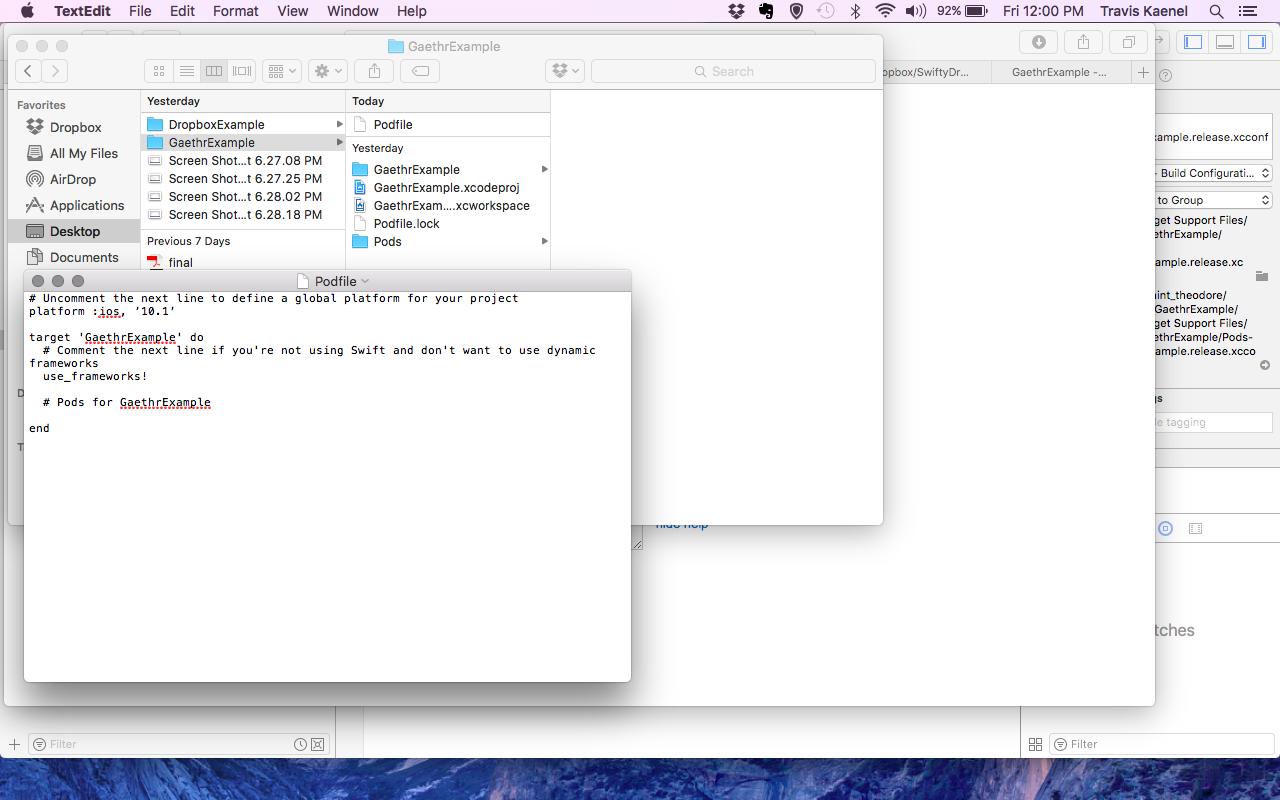Viewport: 1280px width, 800px height.
Task: Select Dropbox in the Finder sidebar
Action: (76, 127)
